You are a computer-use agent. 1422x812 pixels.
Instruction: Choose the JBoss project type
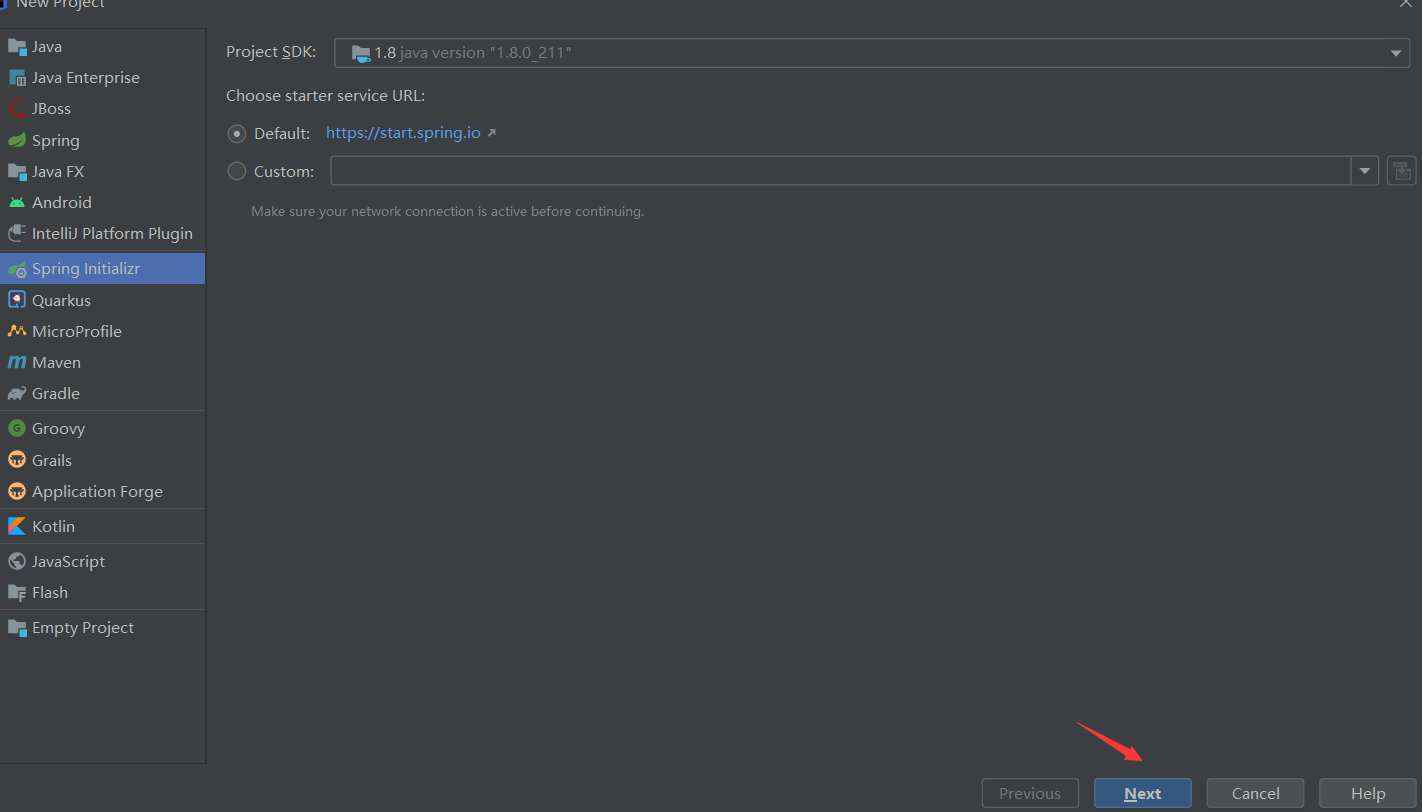click(102, 108)
